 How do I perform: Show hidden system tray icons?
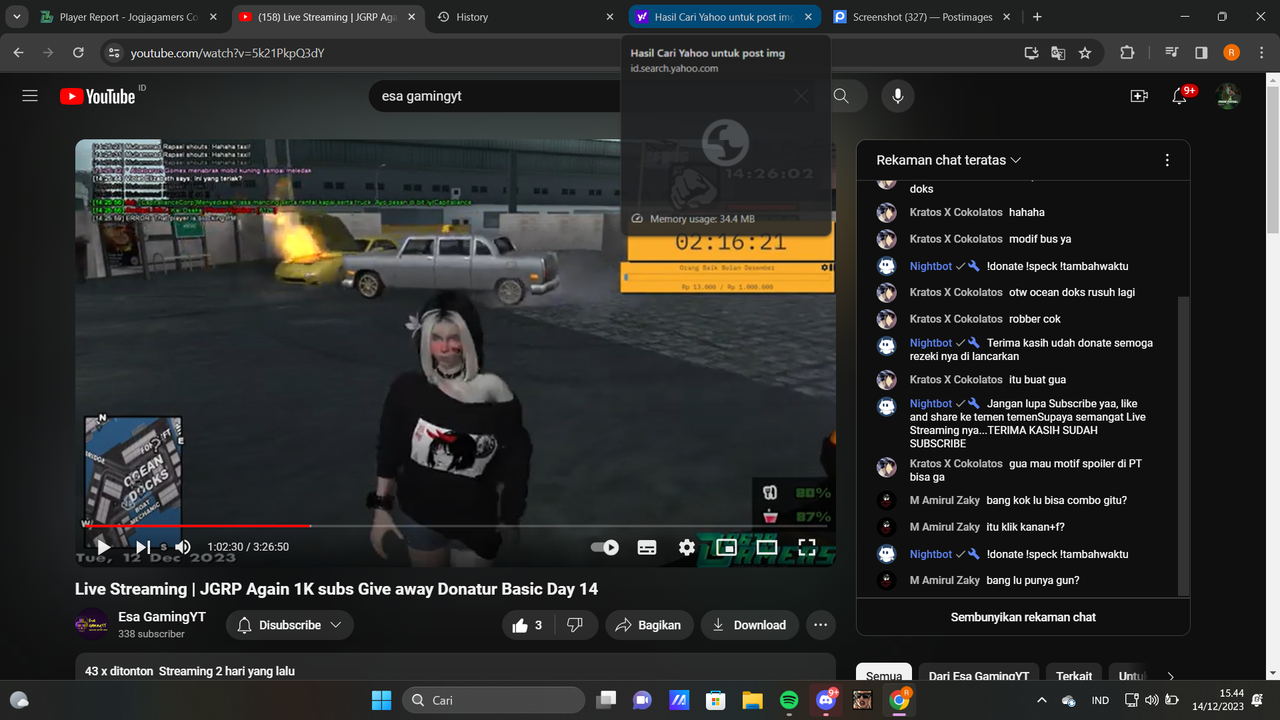(1041, 700)
